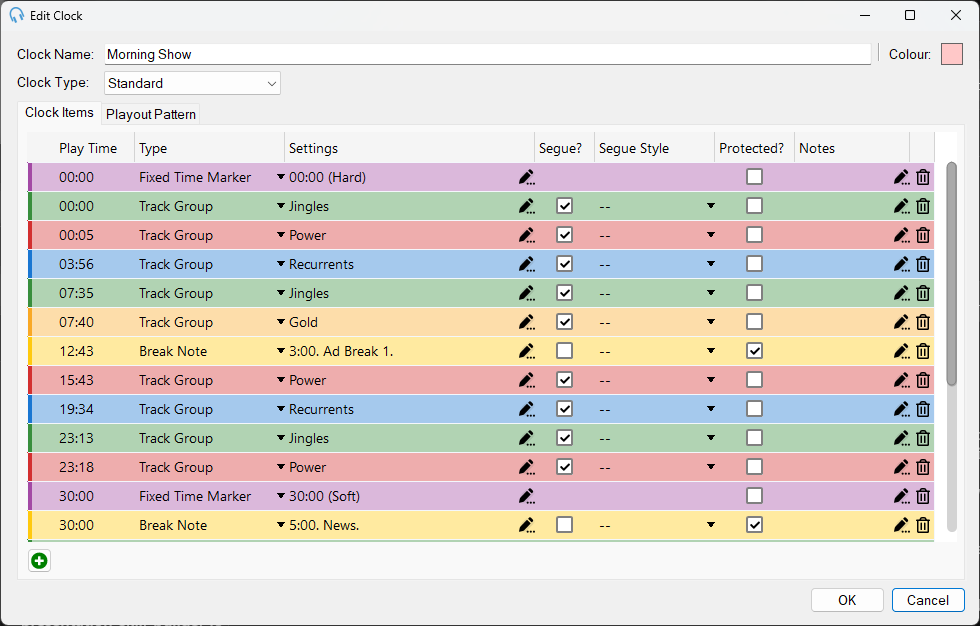Add a new clock item with green plus

coord(39,561)
